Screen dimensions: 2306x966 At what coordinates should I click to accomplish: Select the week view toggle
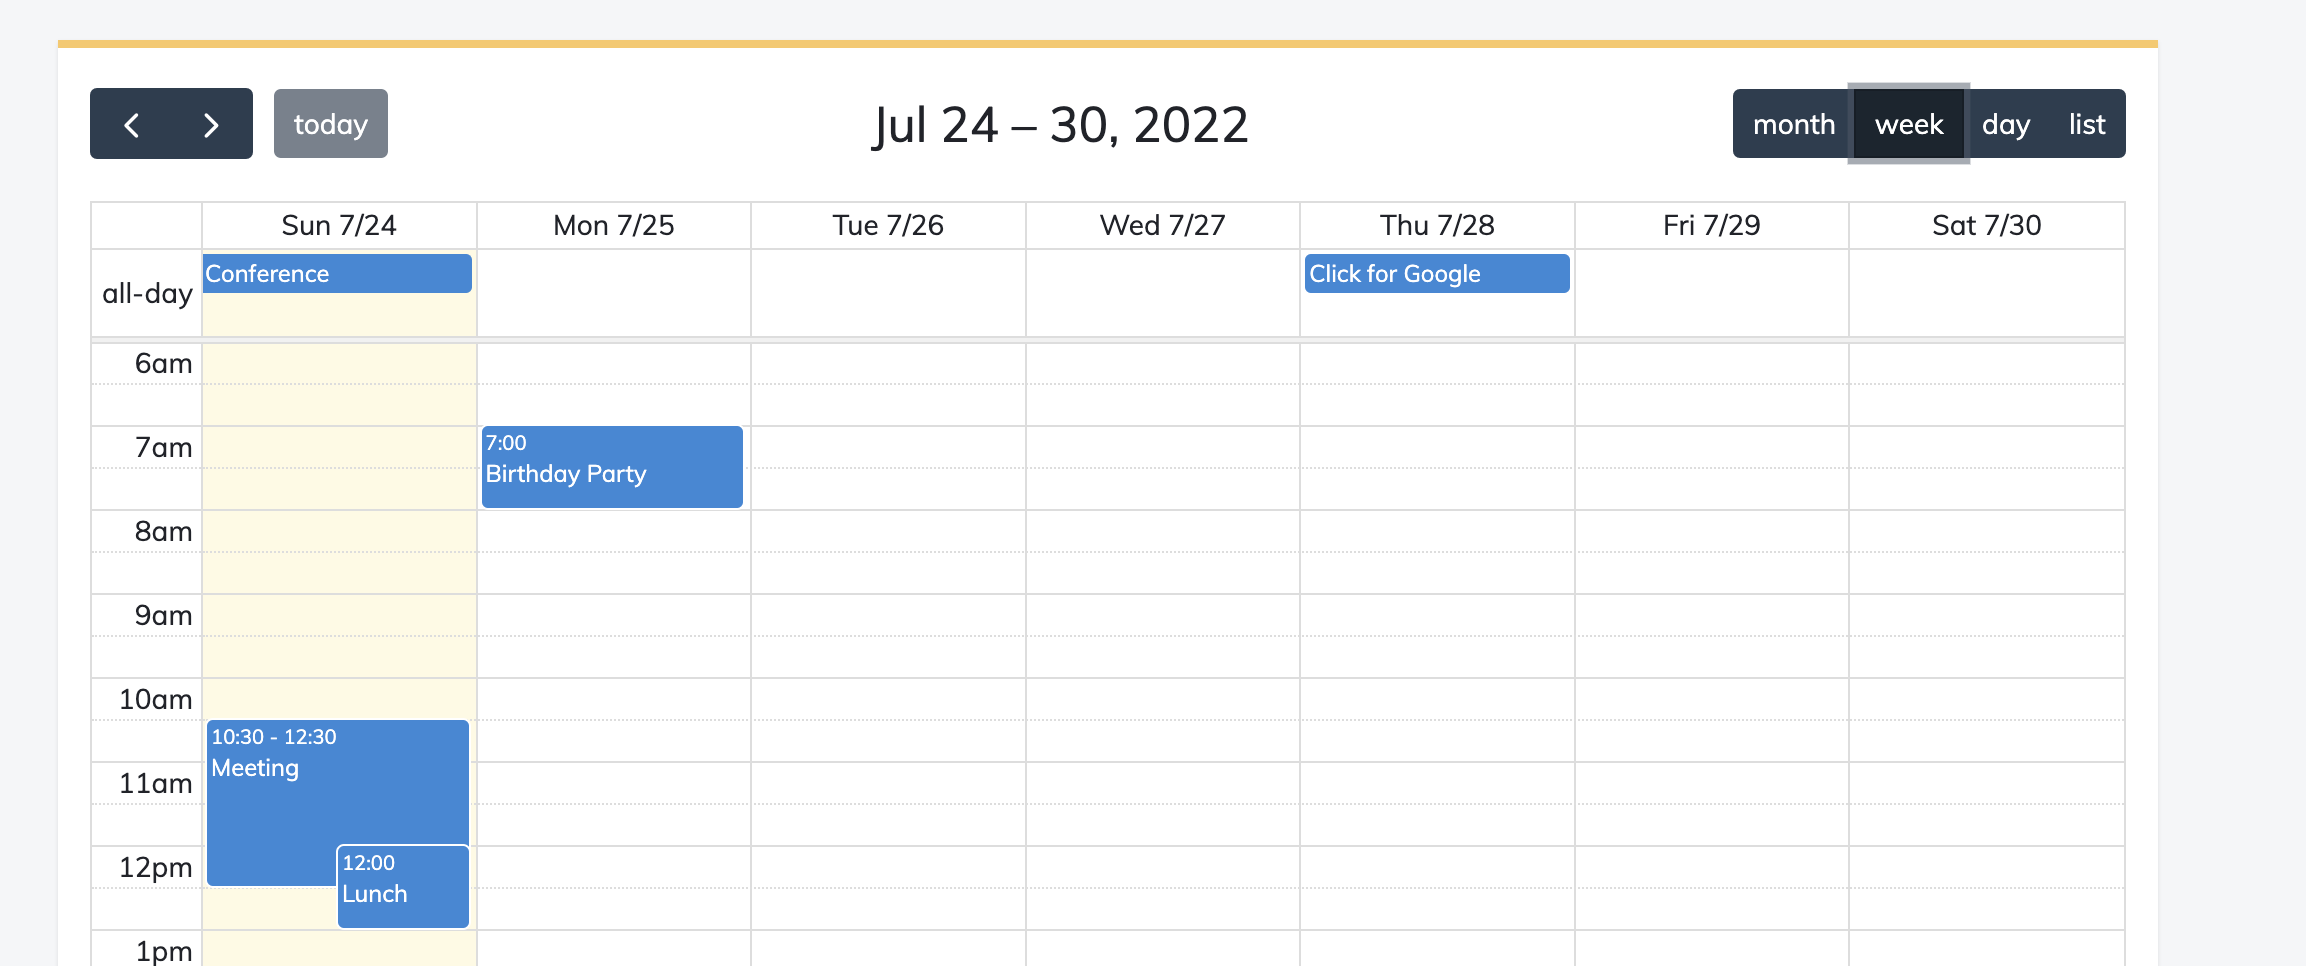pyautogui.click(x=1908, y=123)
